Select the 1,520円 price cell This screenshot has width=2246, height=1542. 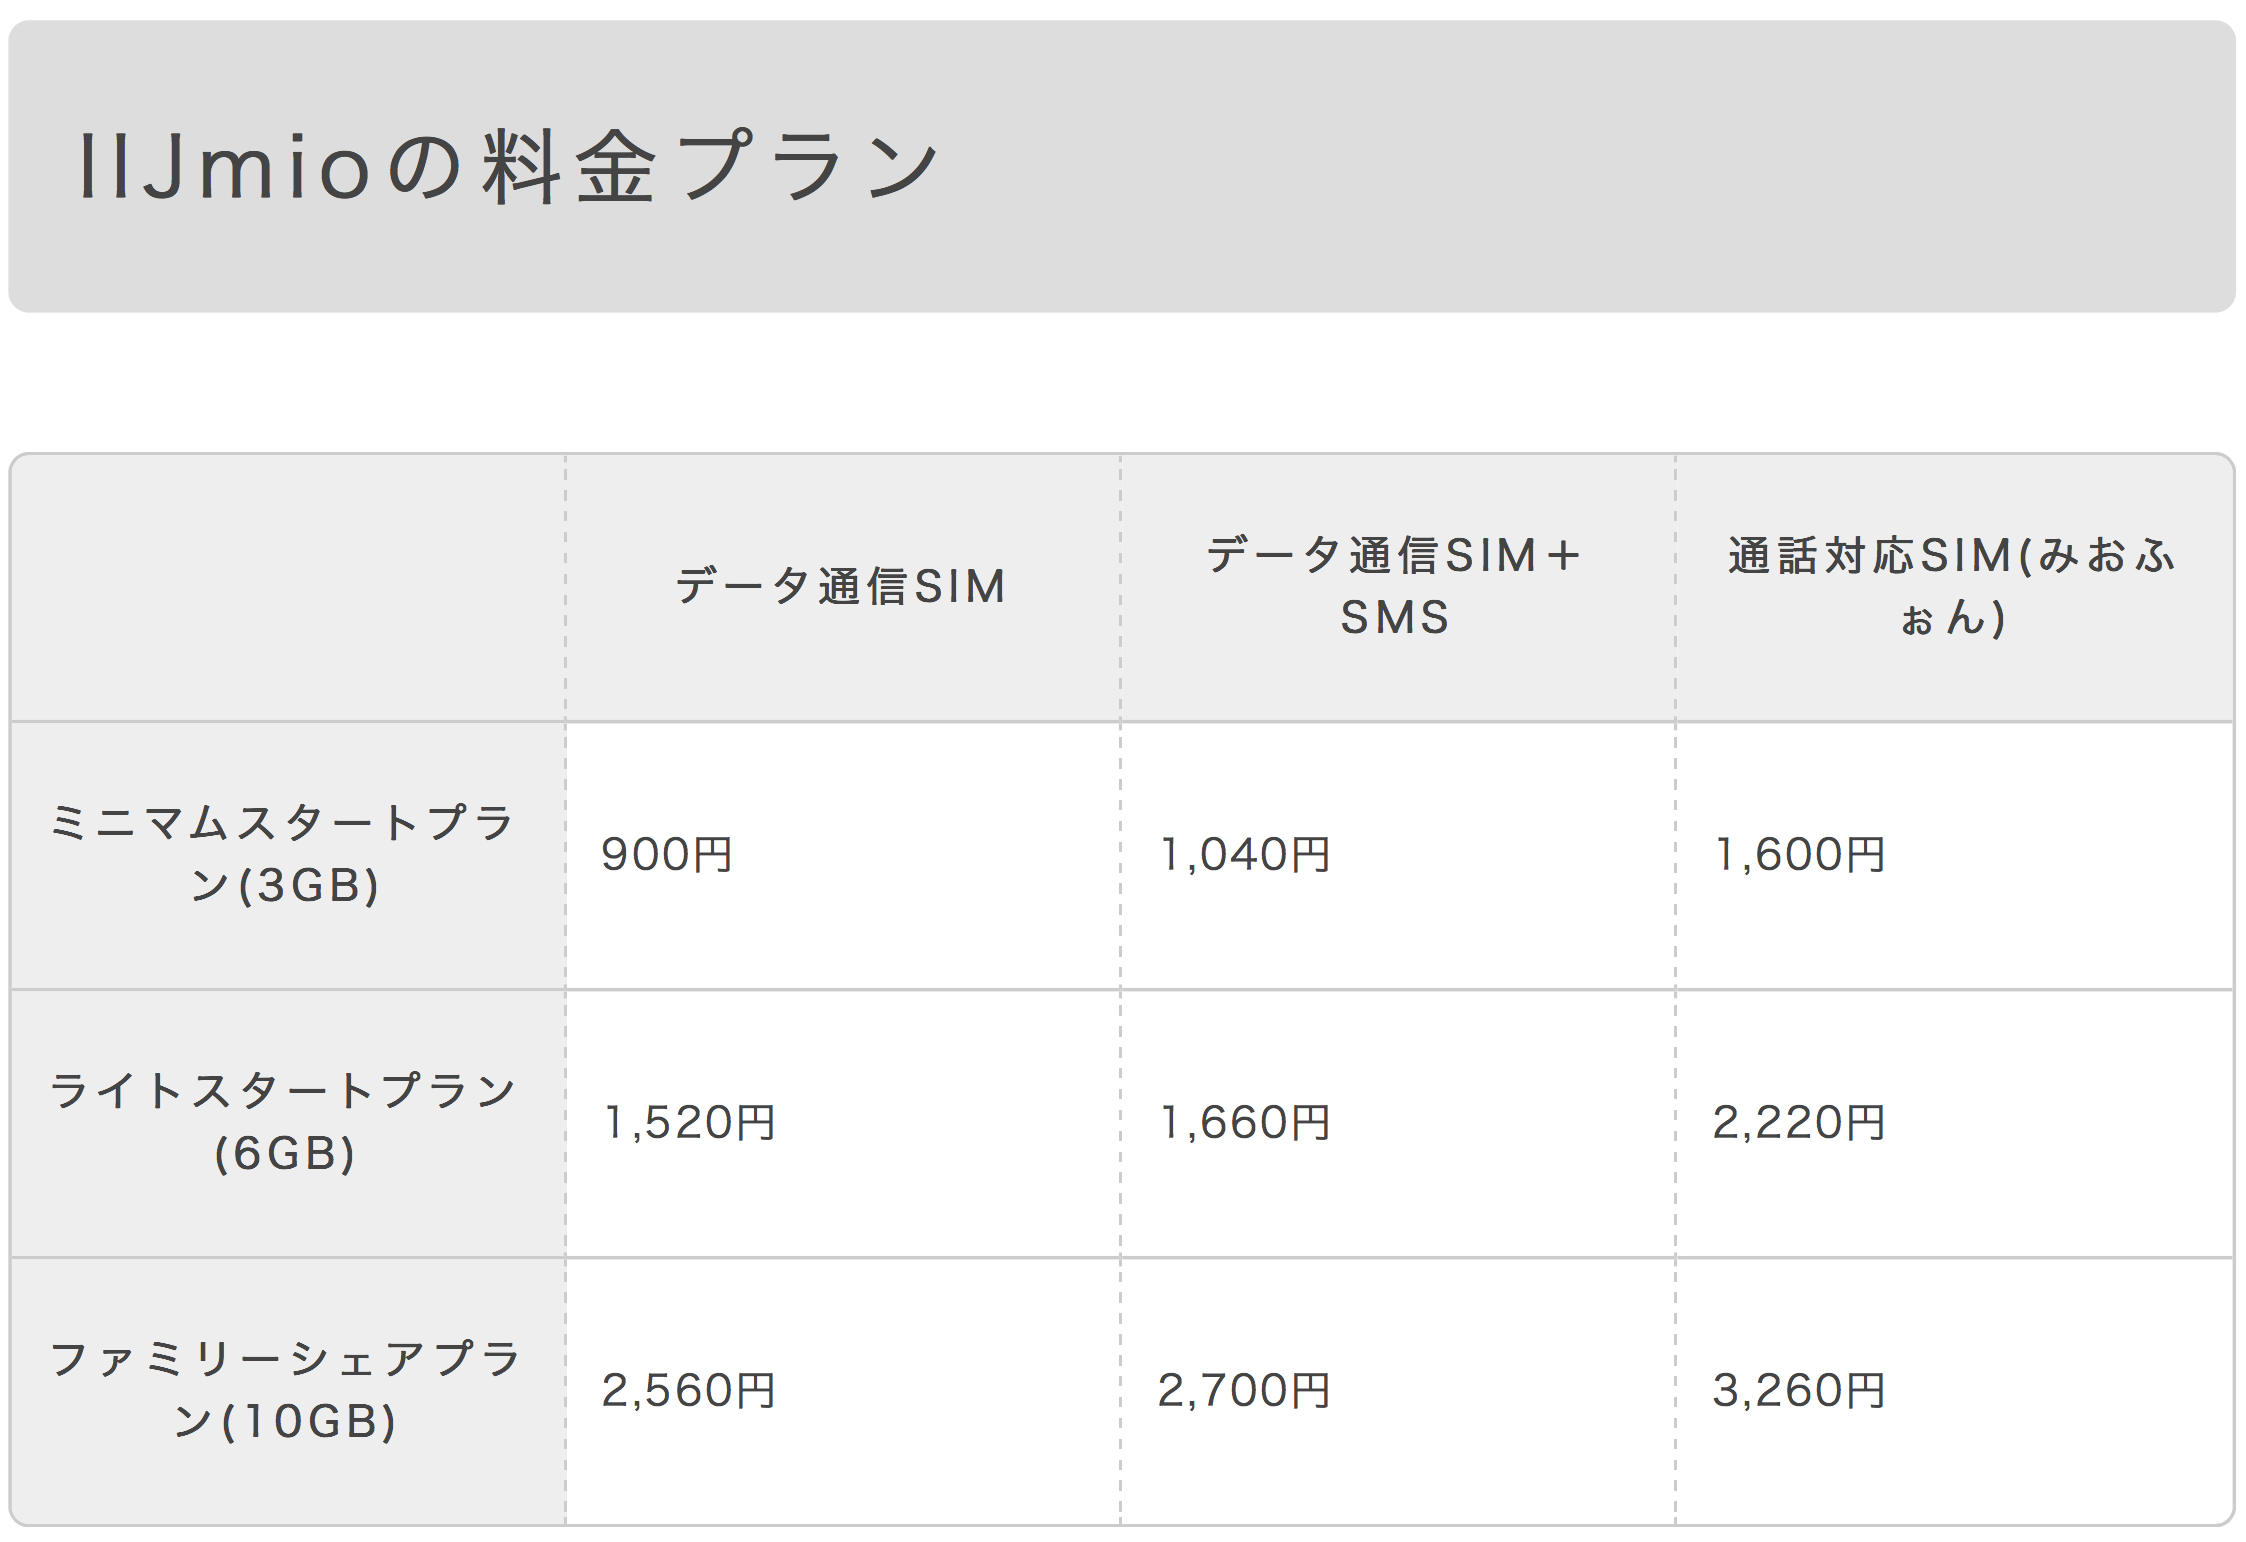pos(842,1123)
